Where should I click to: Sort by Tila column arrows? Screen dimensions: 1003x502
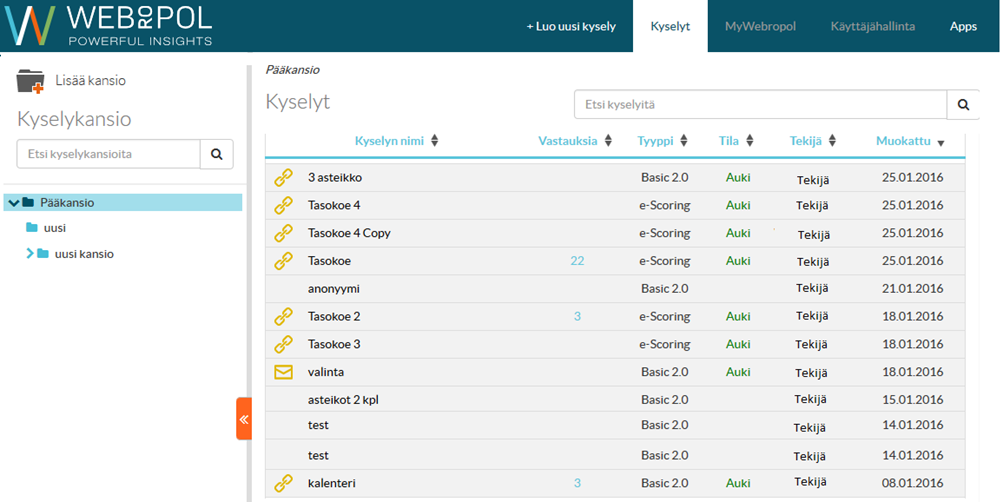[x=750, y=141]
